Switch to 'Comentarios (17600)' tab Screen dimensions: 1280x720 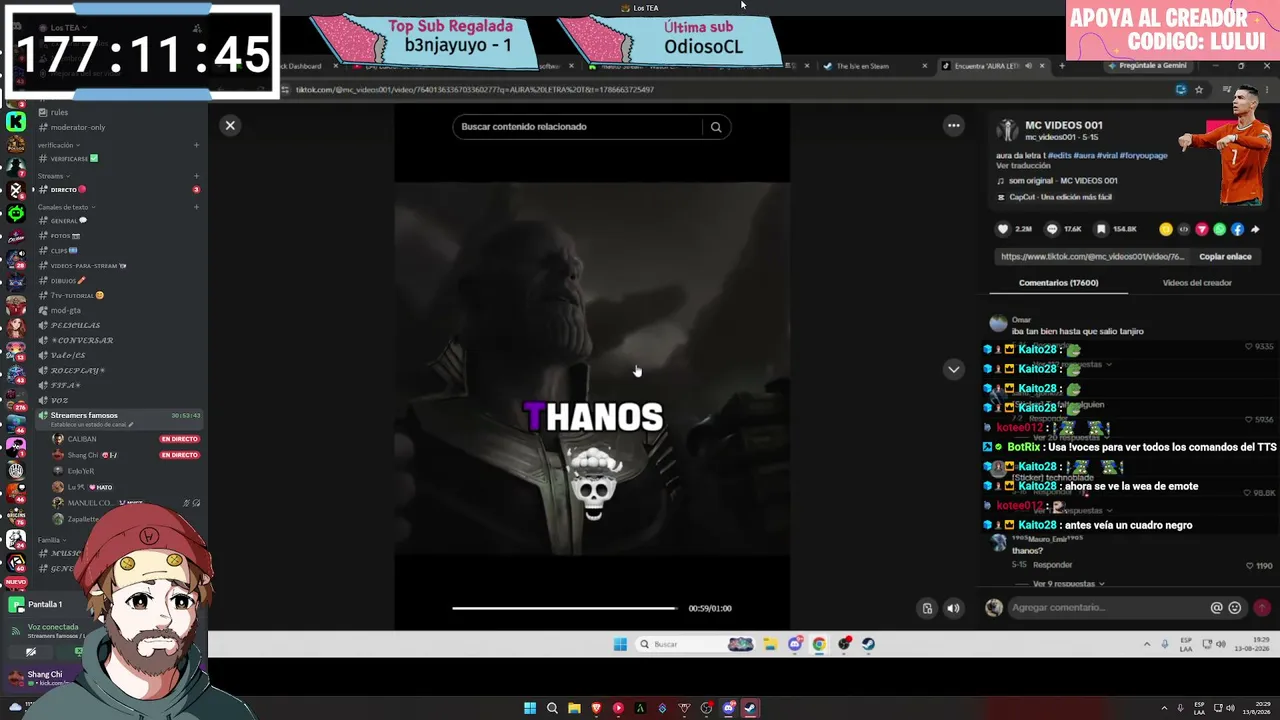pyautogui.click(x=1058, y=283)
